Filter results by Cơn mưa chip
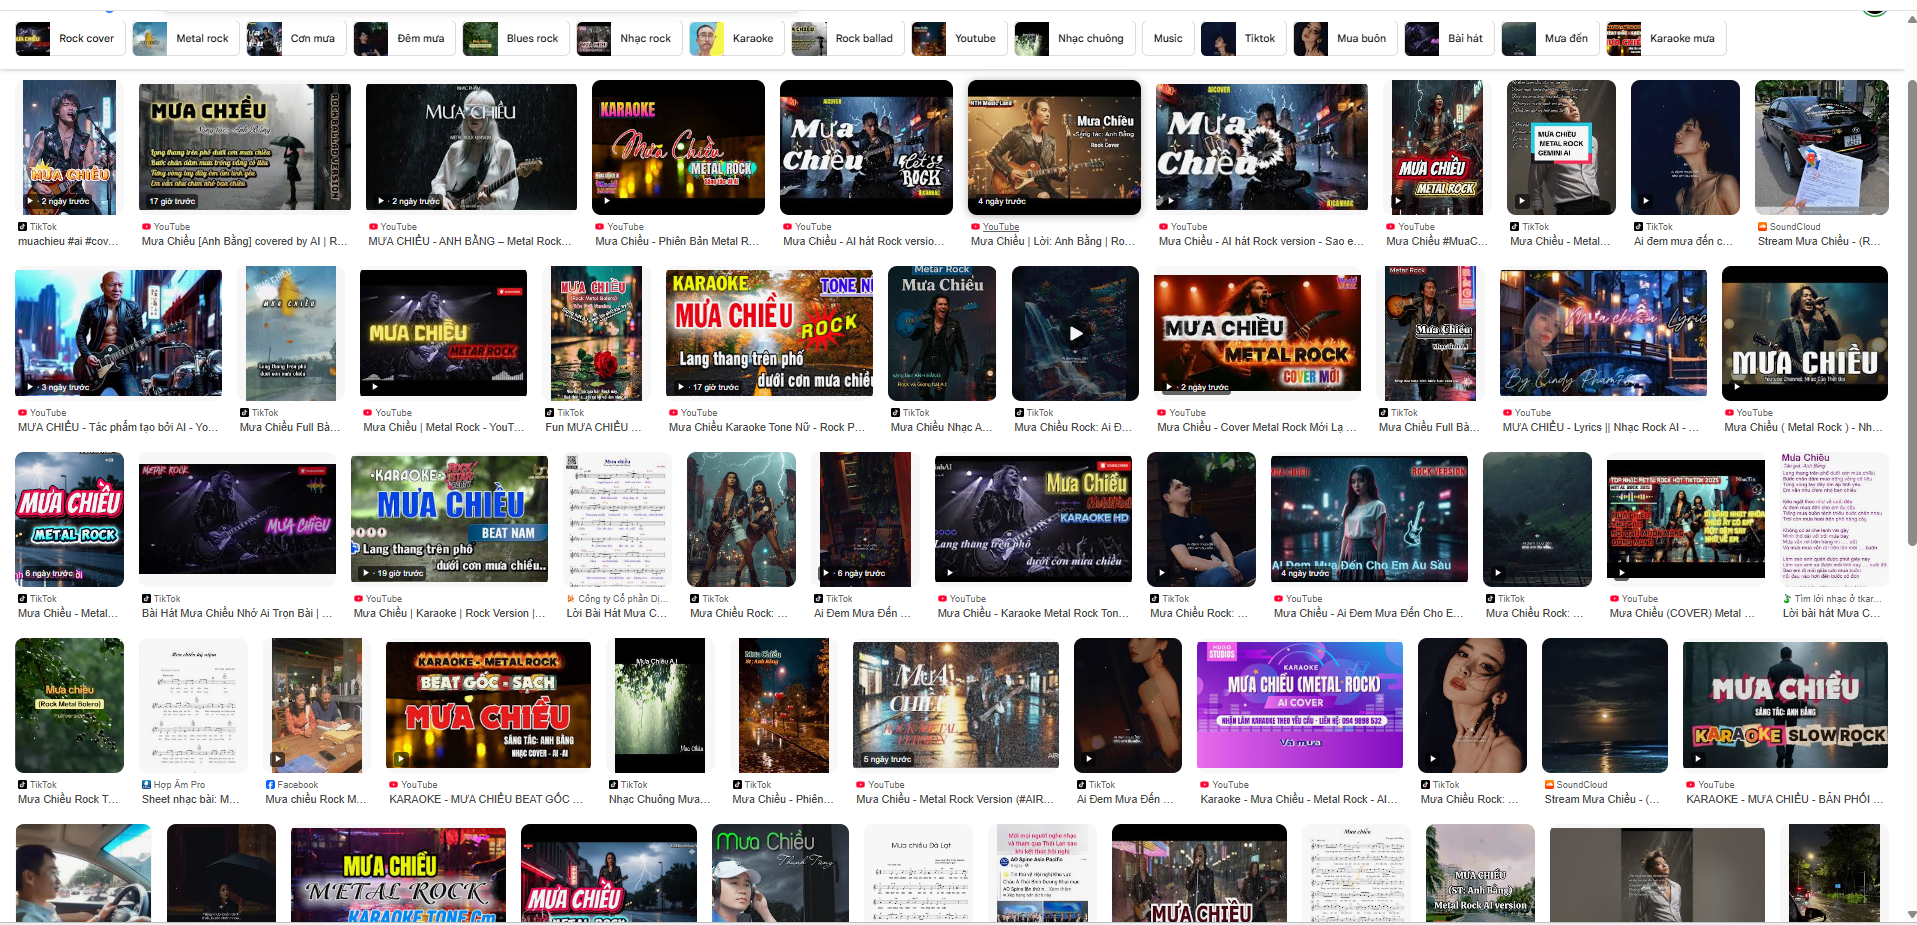1917x925 pixels. 295,39
